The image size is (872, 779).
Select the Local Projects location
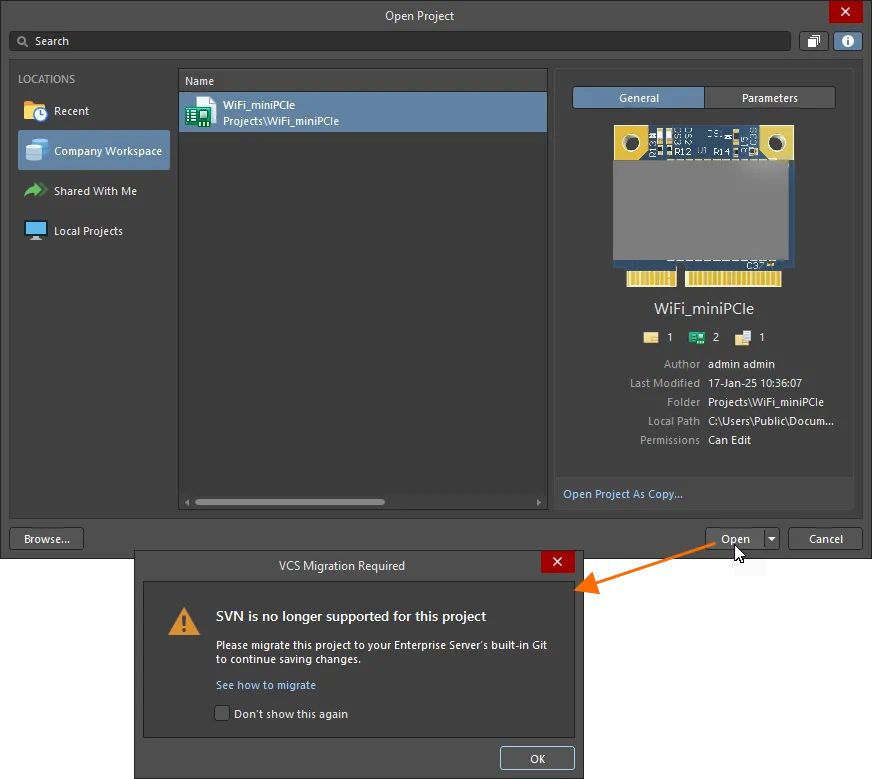coord(94,231)
